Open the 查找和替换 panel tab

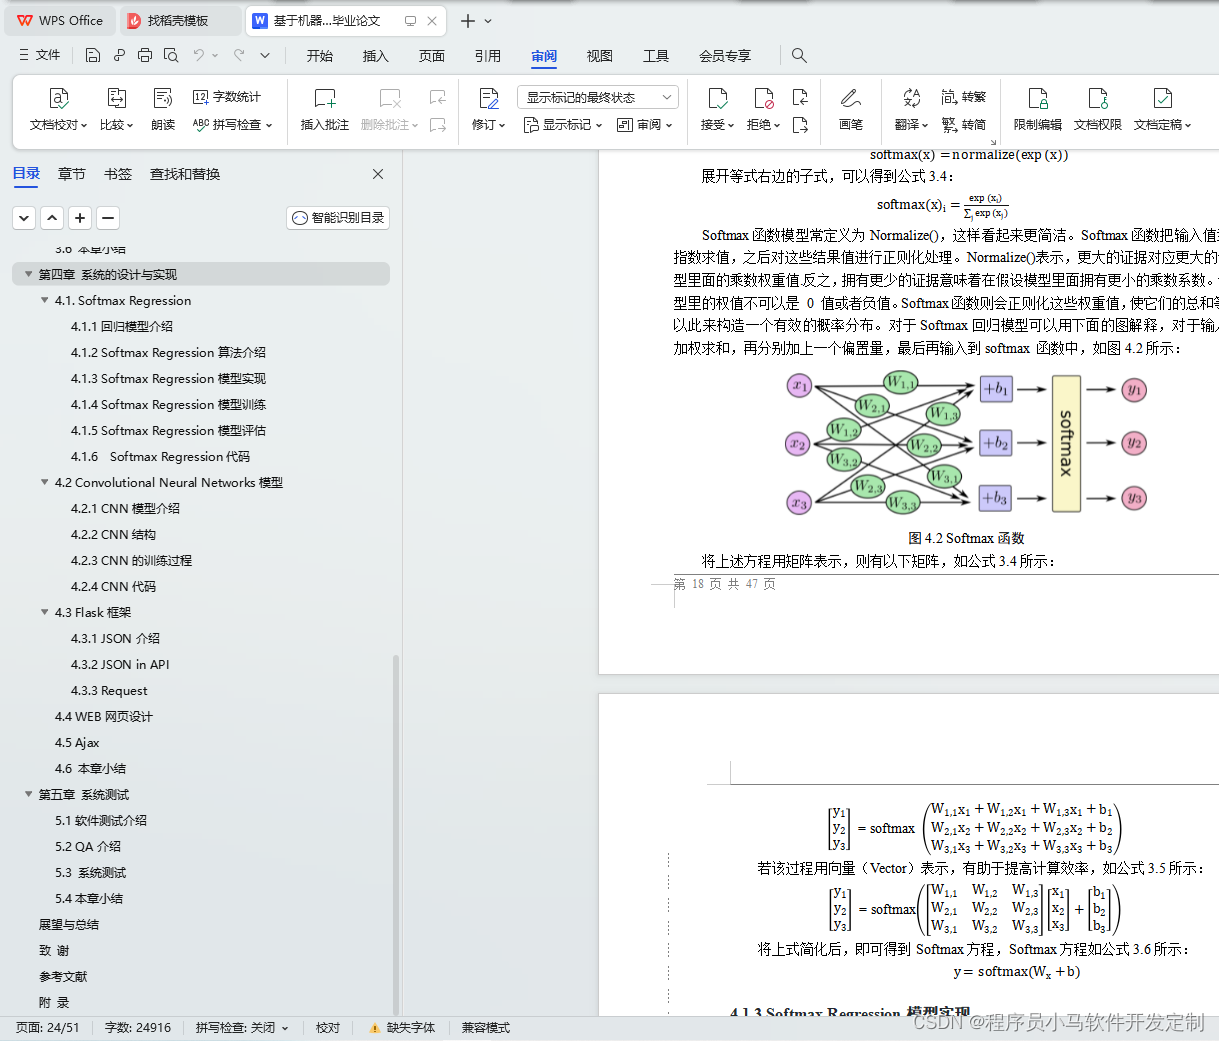pyautogui.click(x=185, y=174)
